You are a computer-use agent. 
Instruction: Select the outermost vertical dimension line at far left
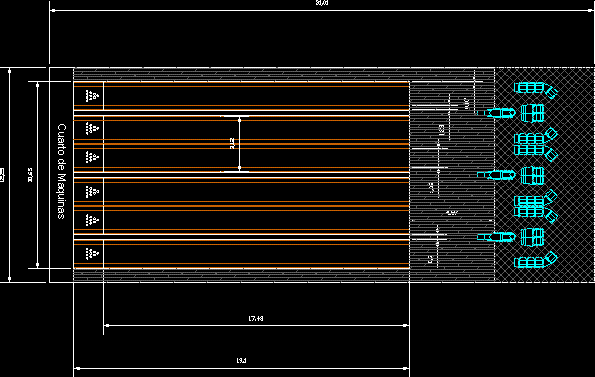(x=9, y=175)
